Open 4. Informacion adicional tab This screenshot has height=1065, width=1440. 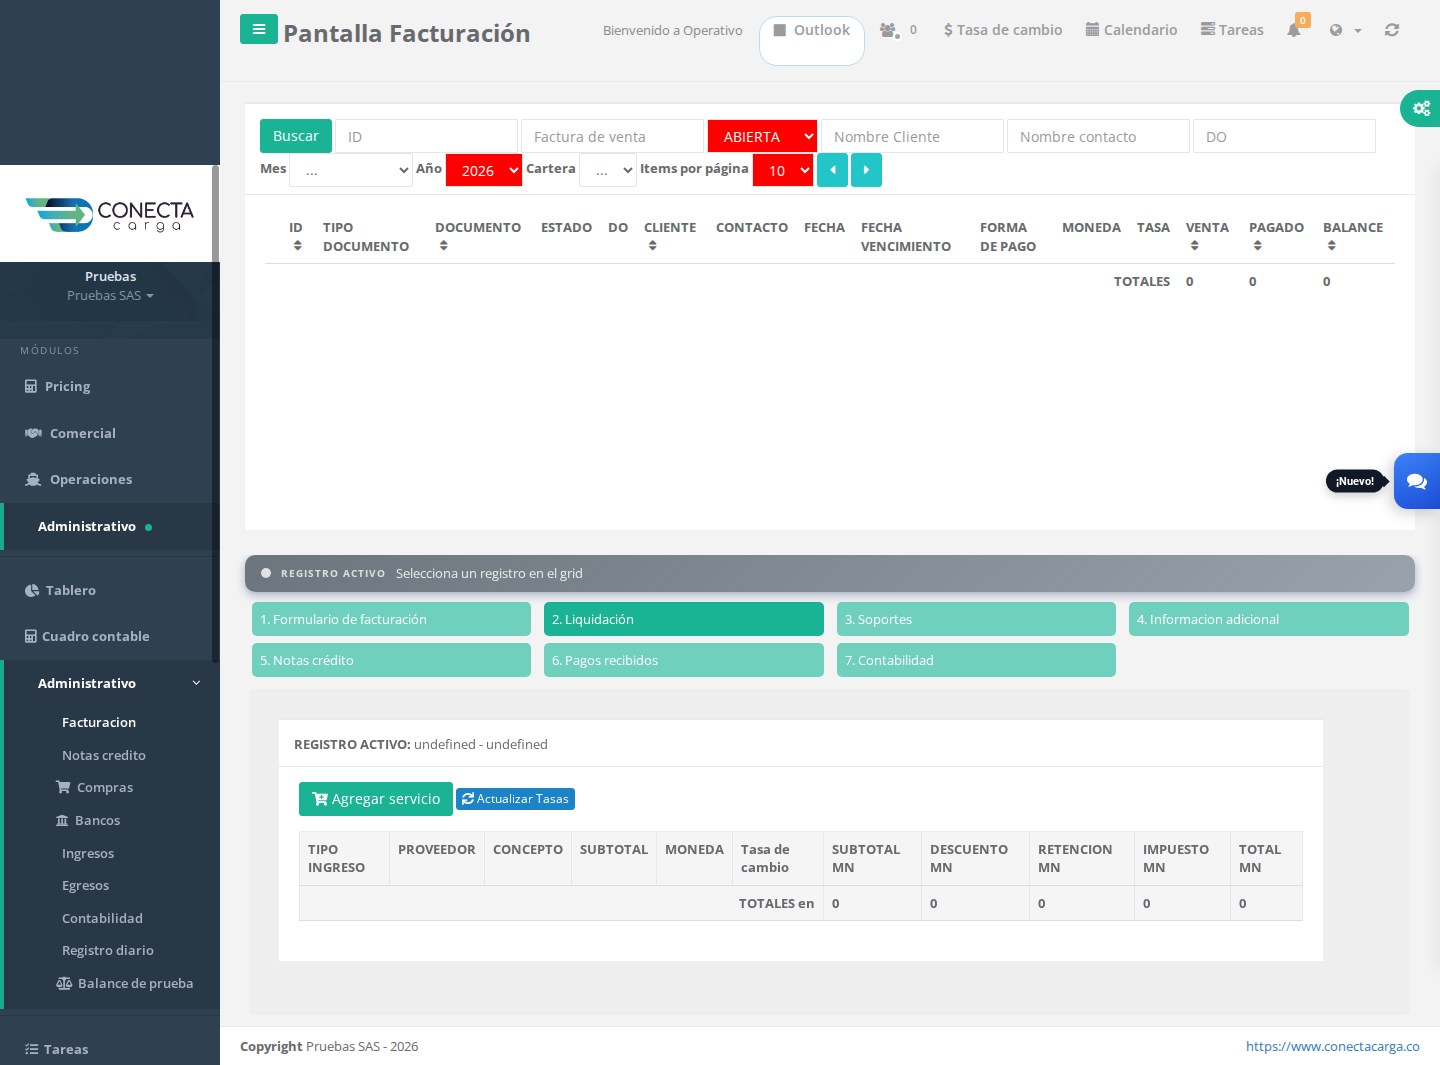[x=1269, y=619]
